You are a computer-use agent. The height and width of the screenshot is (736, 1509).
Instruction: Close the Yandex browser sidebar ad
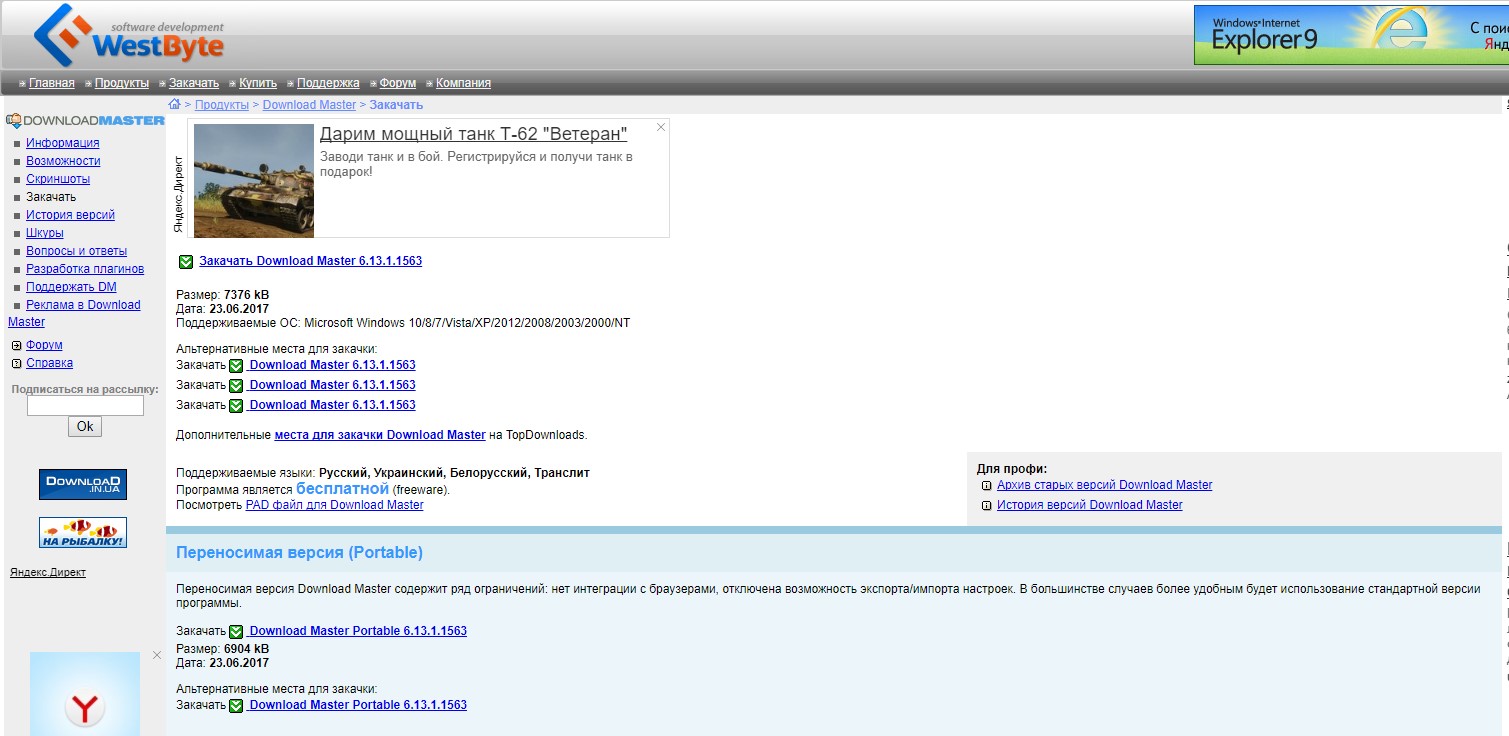pyautogui.click(x=157, y=655)
